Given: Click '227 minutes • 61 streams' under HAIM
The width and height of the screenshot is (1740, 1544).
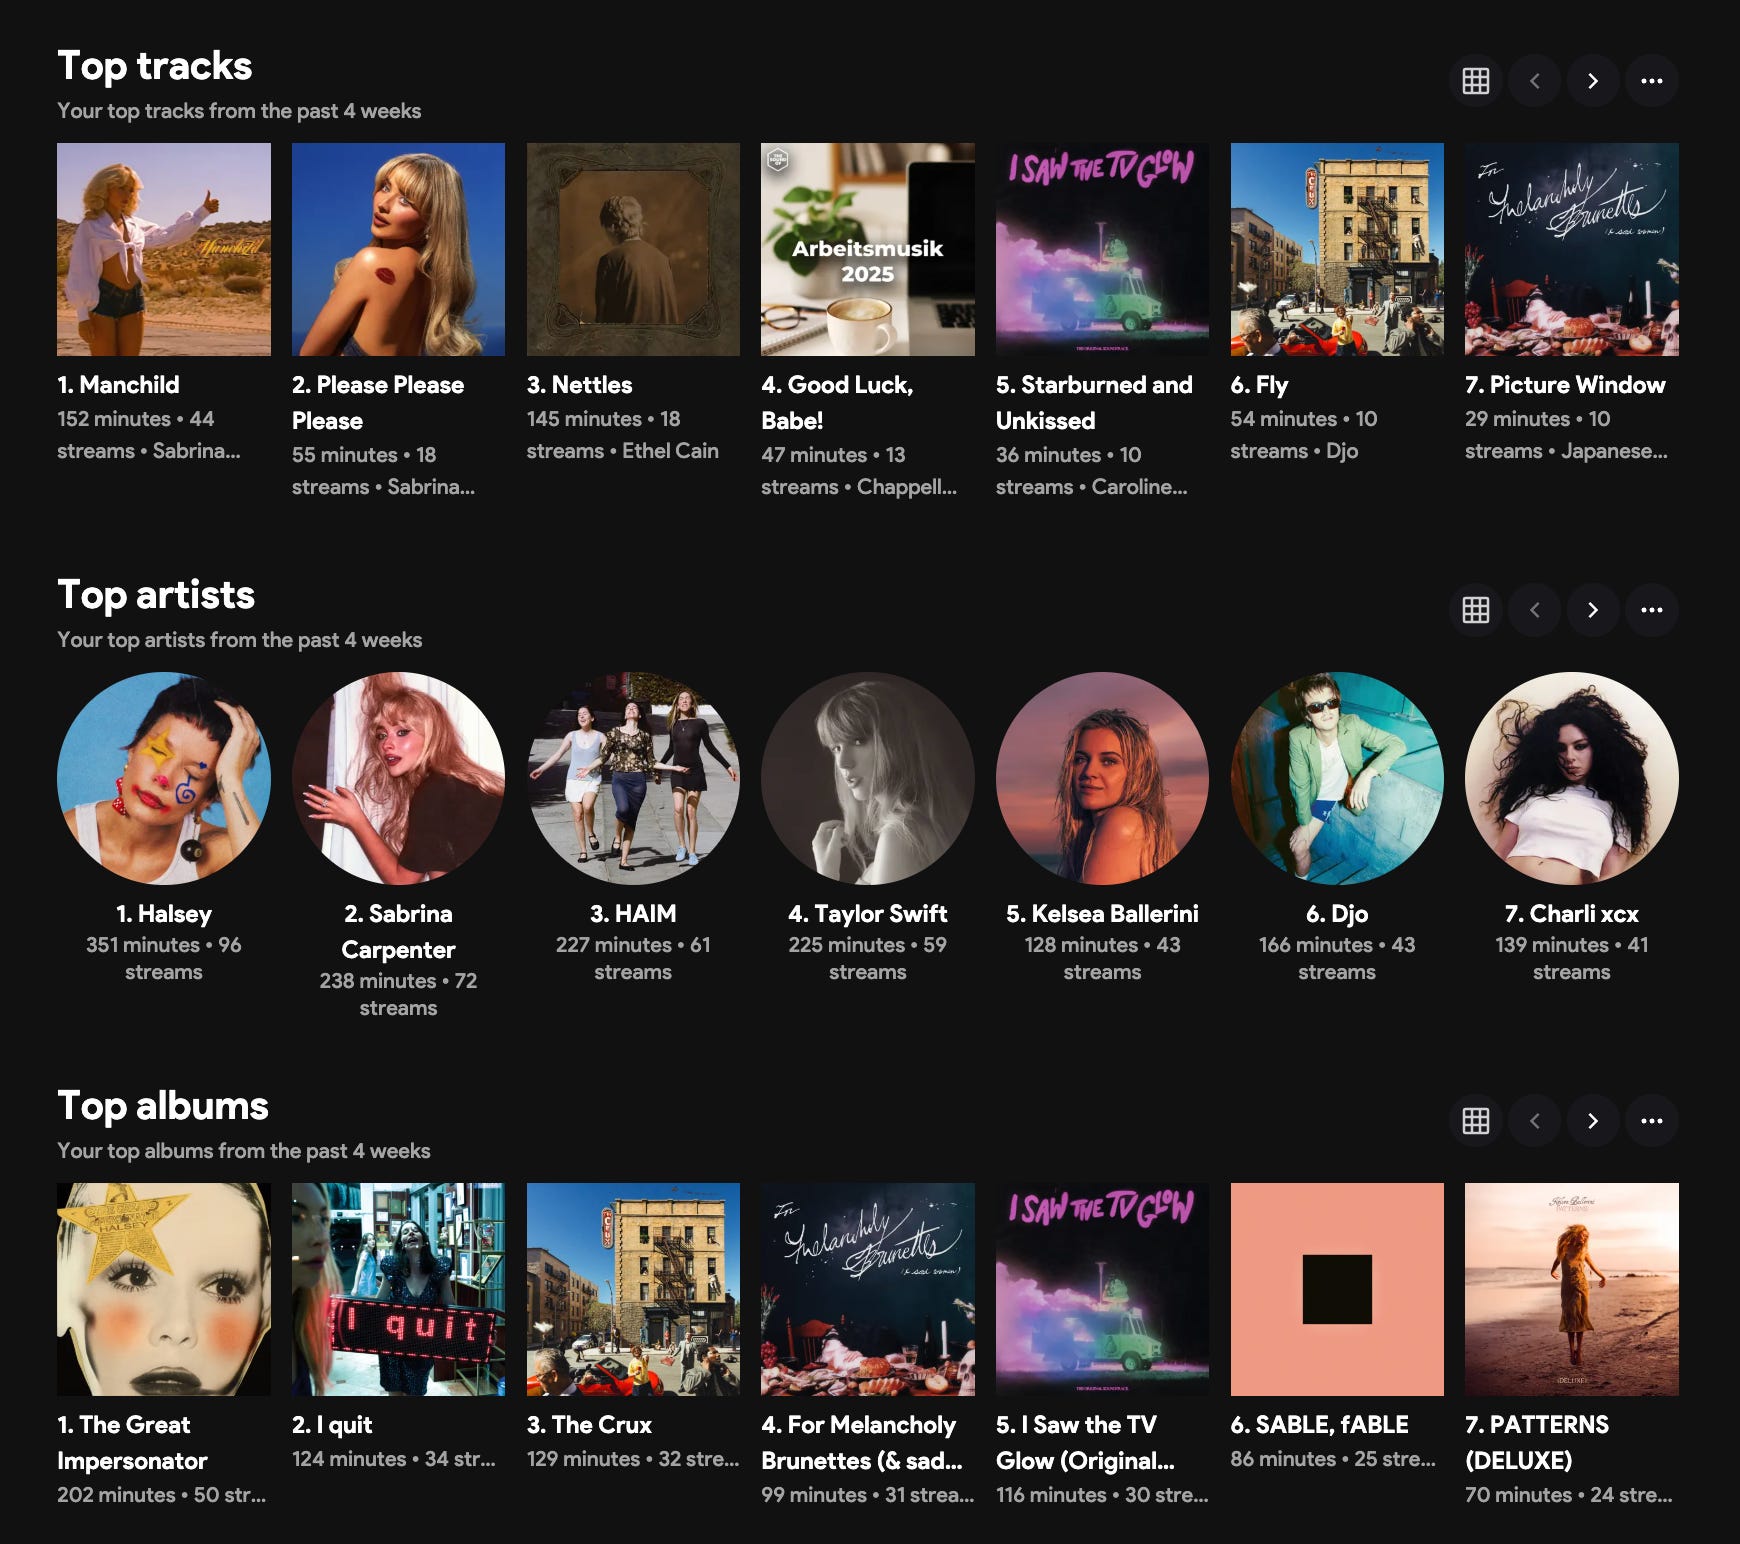Looking at the screenshot, I should pos(633,958).
